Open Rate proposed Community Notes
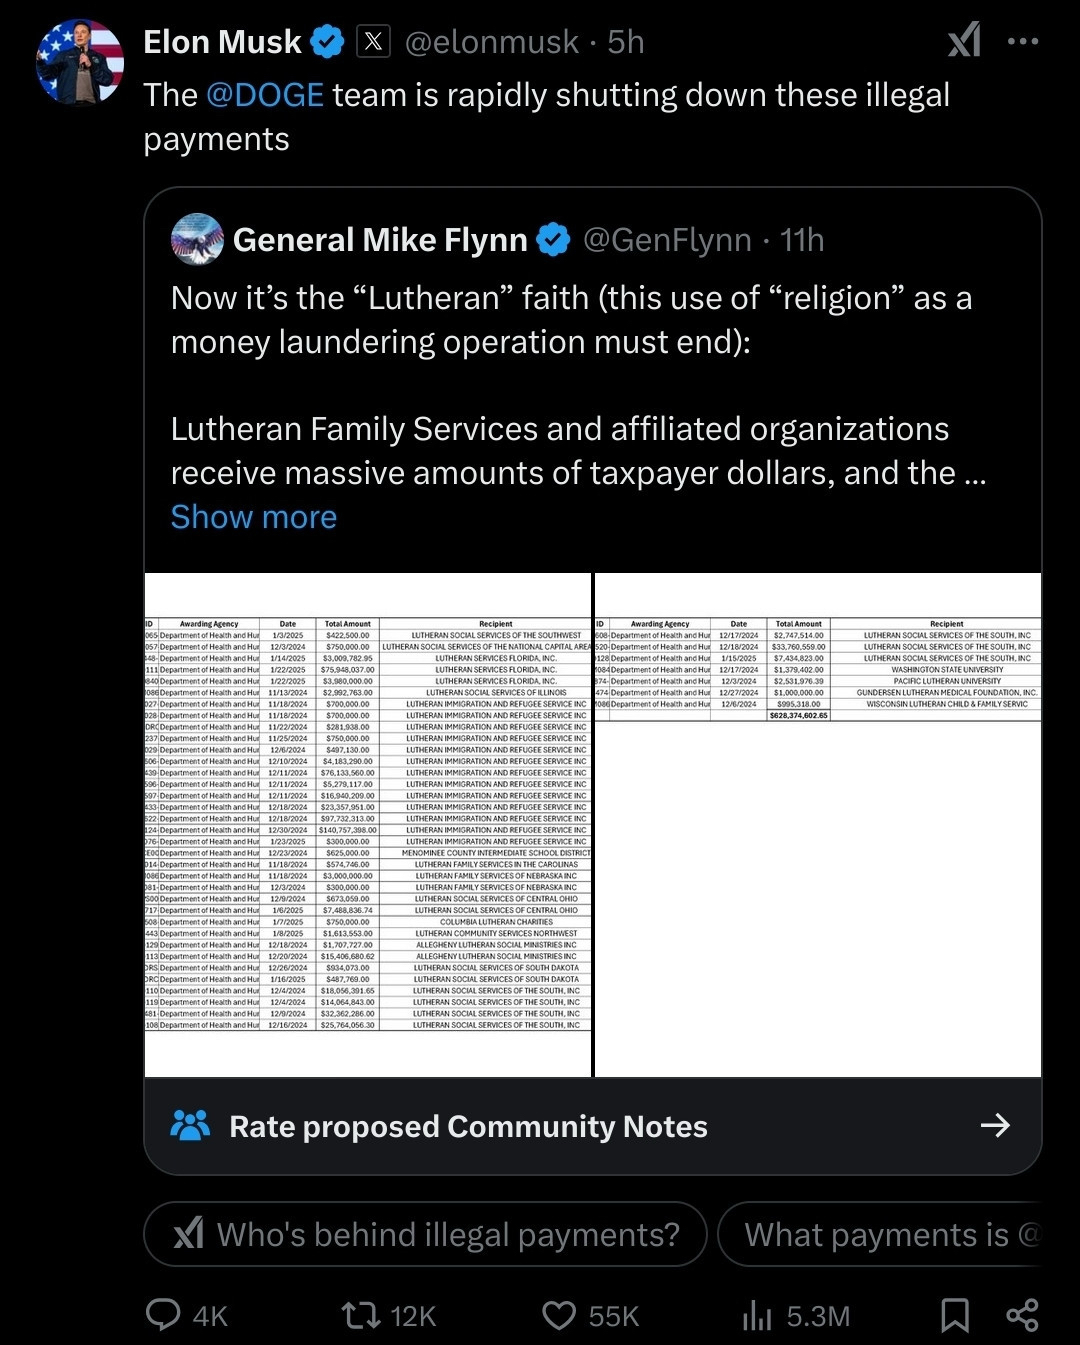Screen dimensions: 1080x1345 (468, 1127)
